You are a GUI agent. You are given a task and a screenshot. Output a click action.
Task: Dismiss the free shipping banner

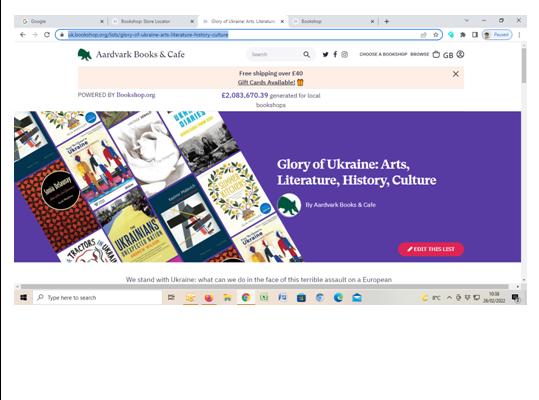[455, 74]
